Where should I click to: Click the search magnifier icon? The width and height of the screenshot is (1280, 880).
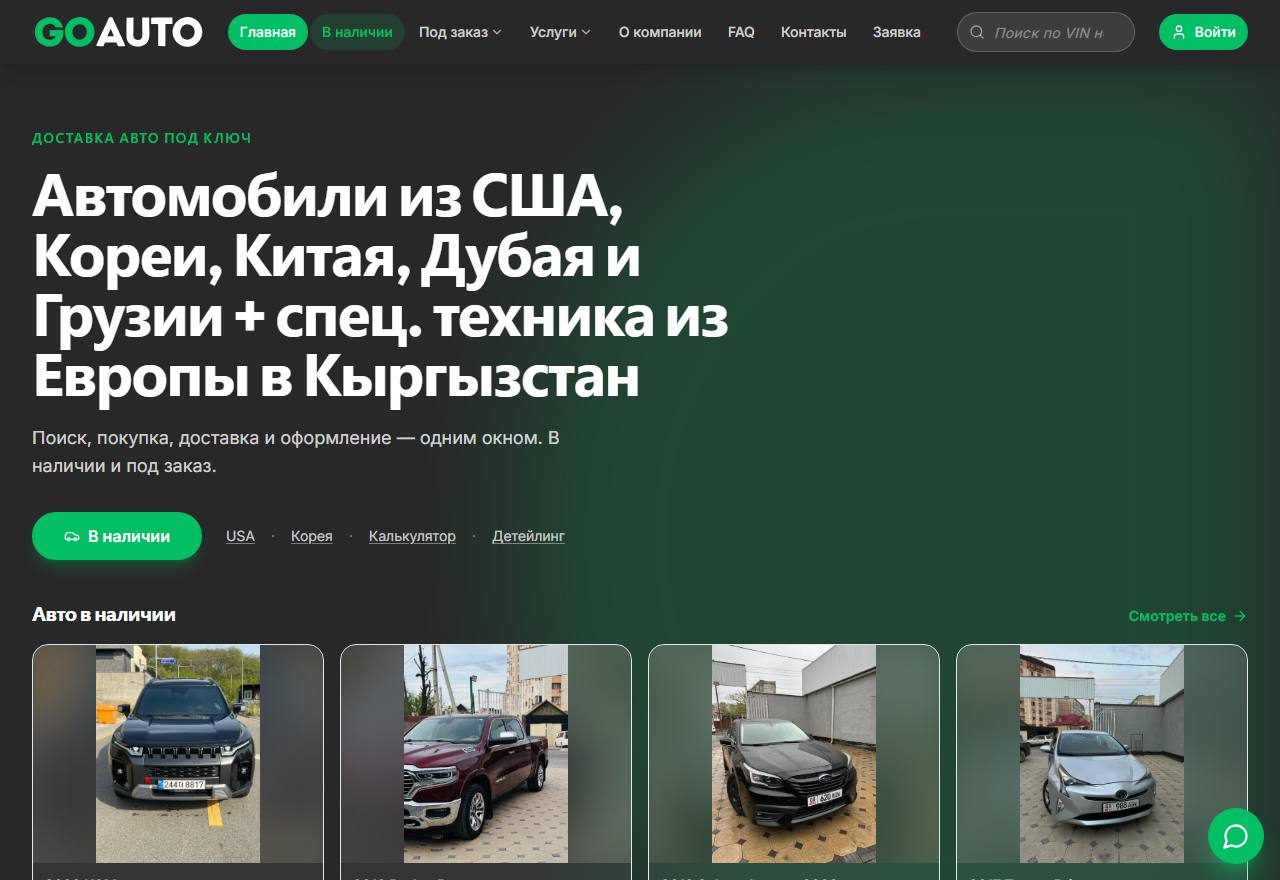point(977,32)
